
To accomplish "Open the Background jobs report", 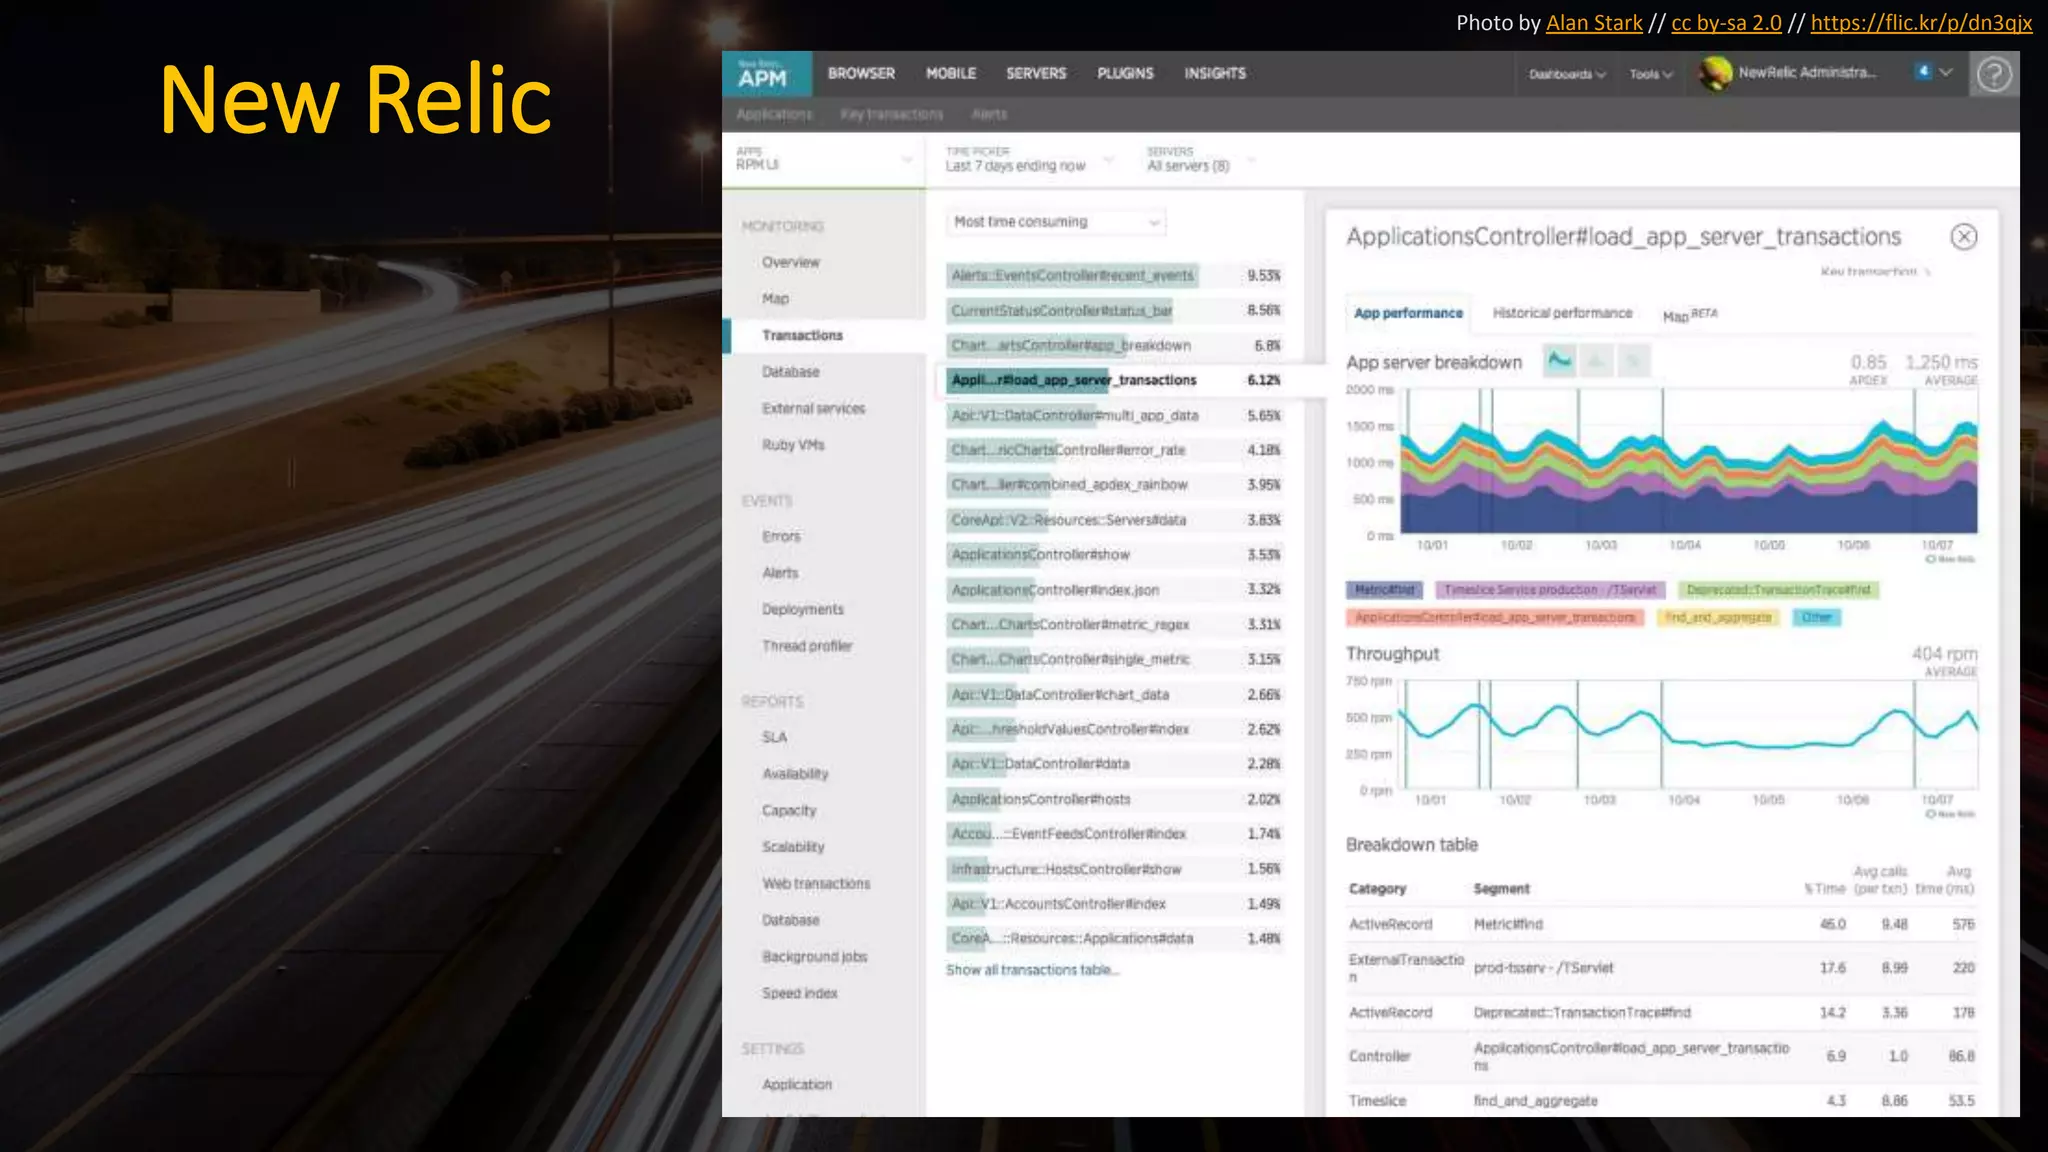I will pos(814,957).
